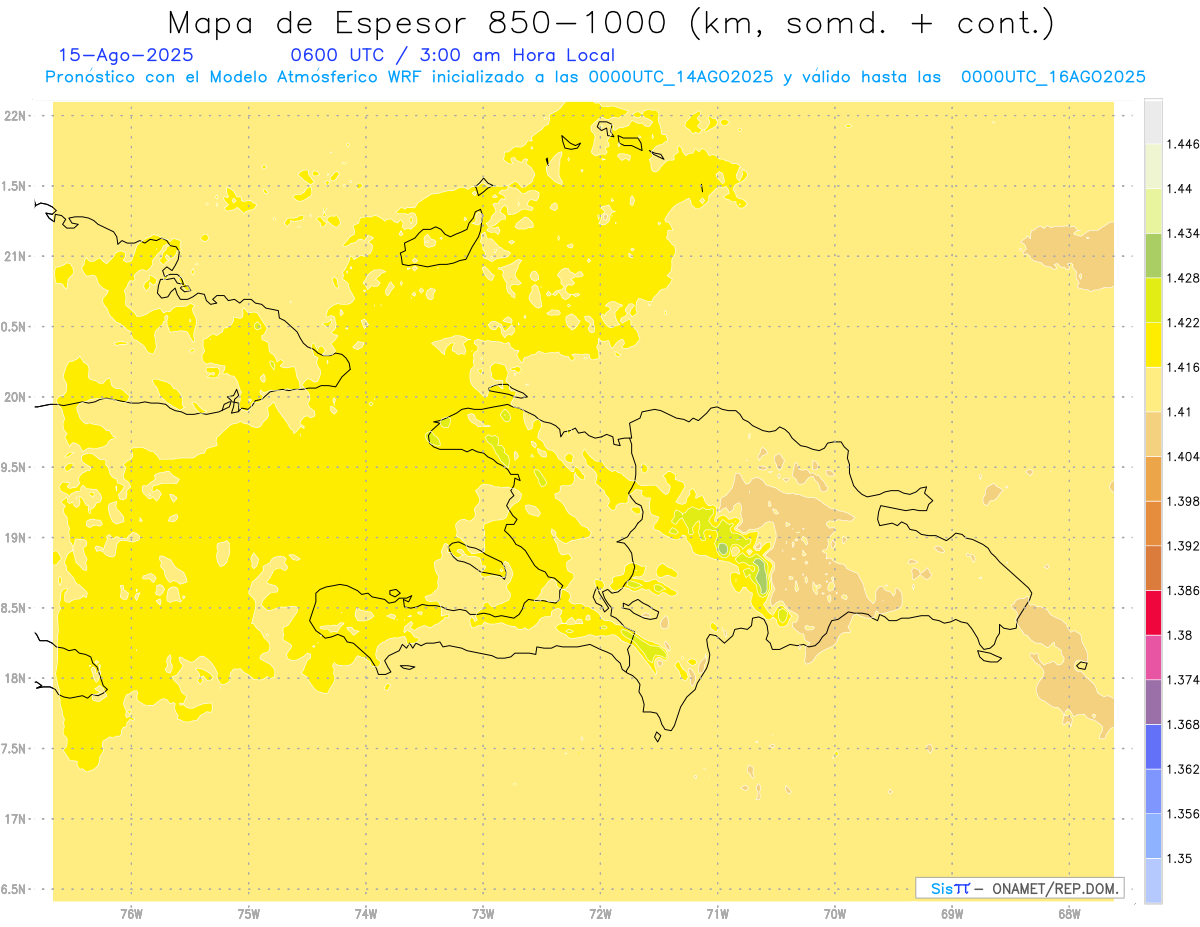Click the "22N" latitude label
1200x927 pixels.
pyautogui.click(x=15, y=116)
